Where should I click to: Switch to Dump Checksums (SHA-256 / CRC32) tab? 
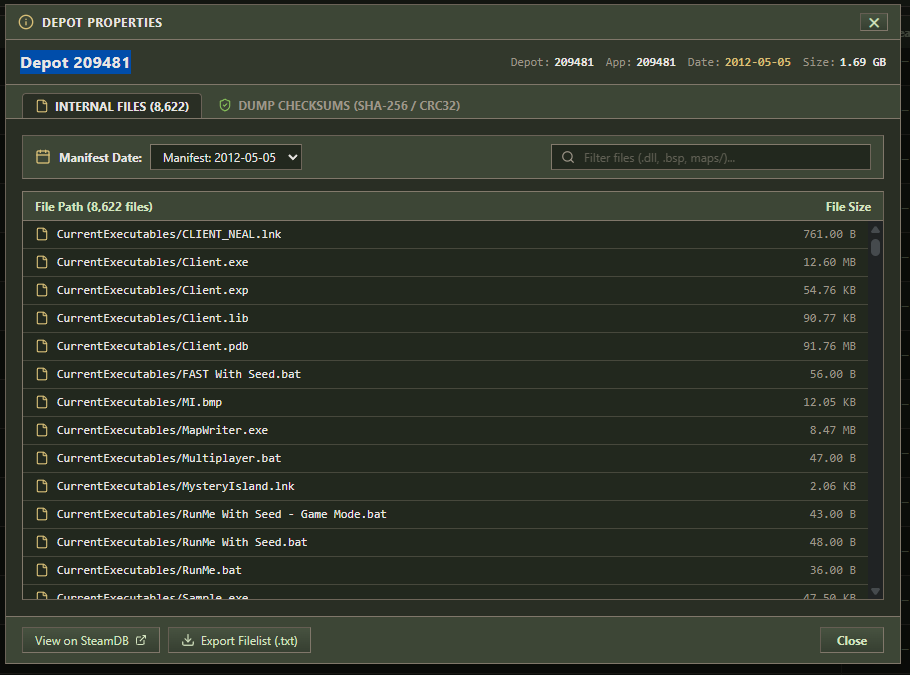point(340,106)
